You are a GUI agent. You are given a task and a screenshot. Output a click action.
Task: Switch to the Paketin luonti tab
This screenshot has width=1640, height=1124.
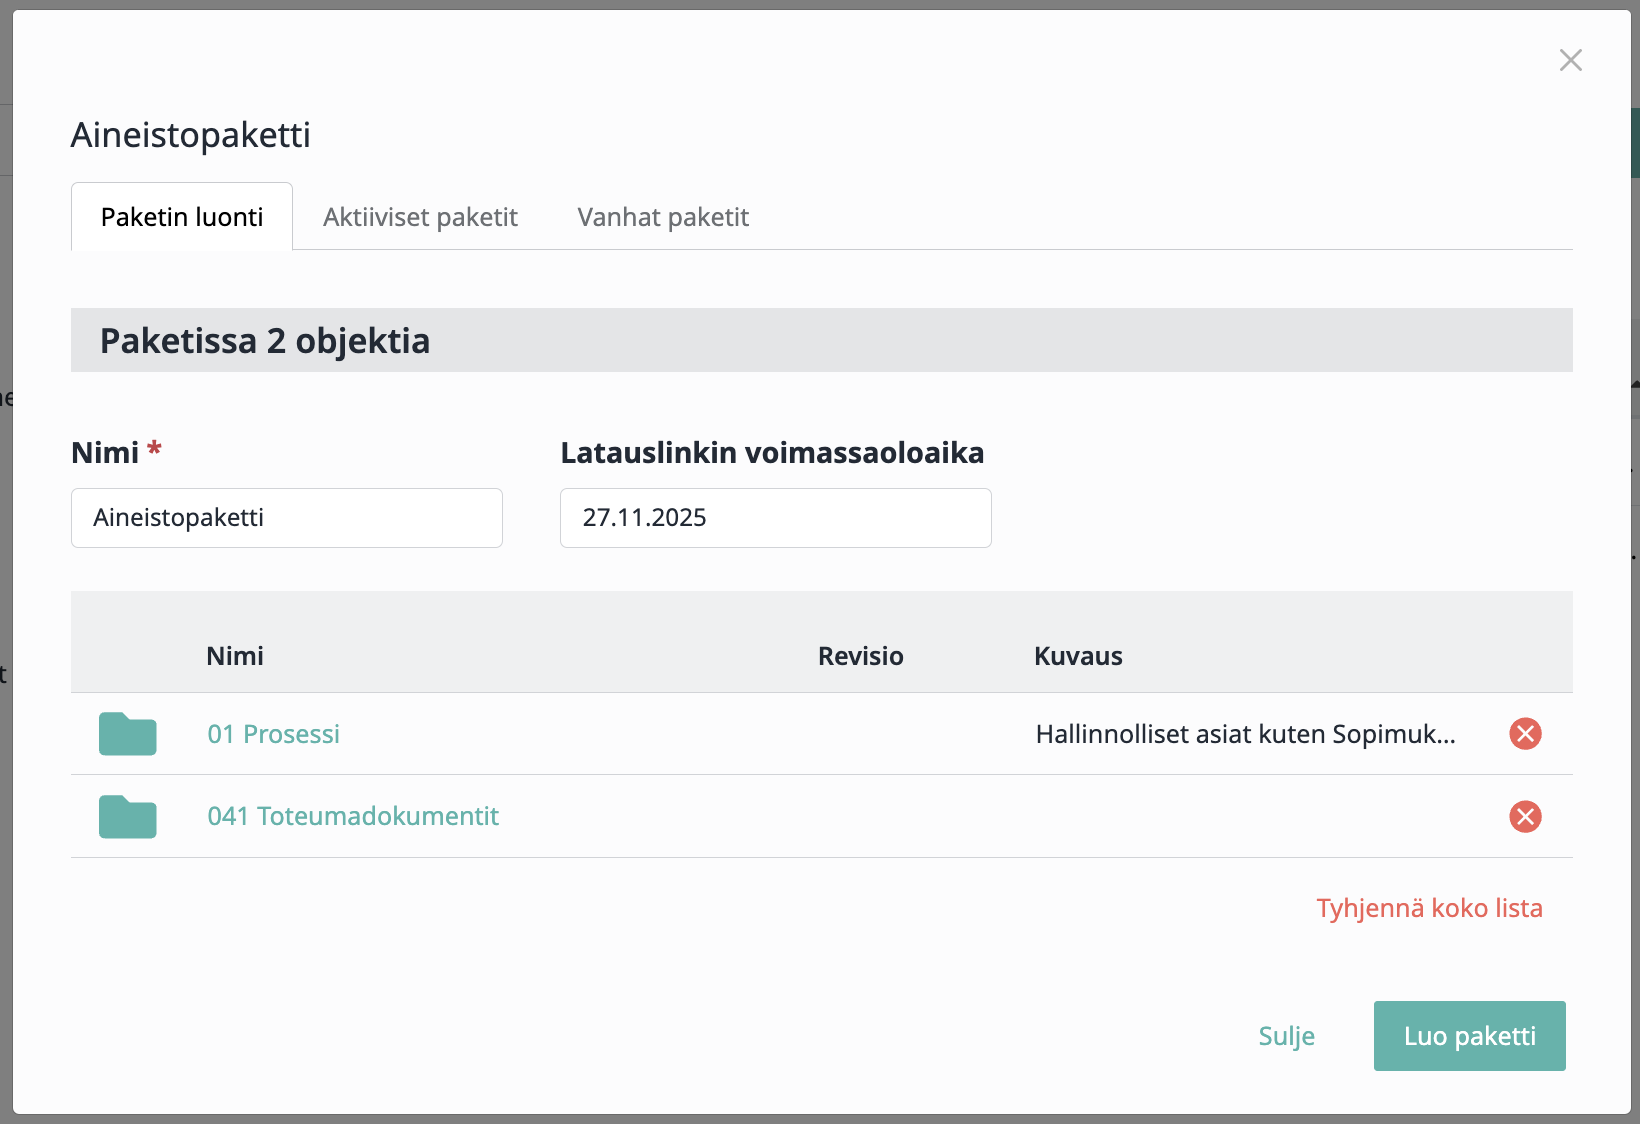point(182,217)
